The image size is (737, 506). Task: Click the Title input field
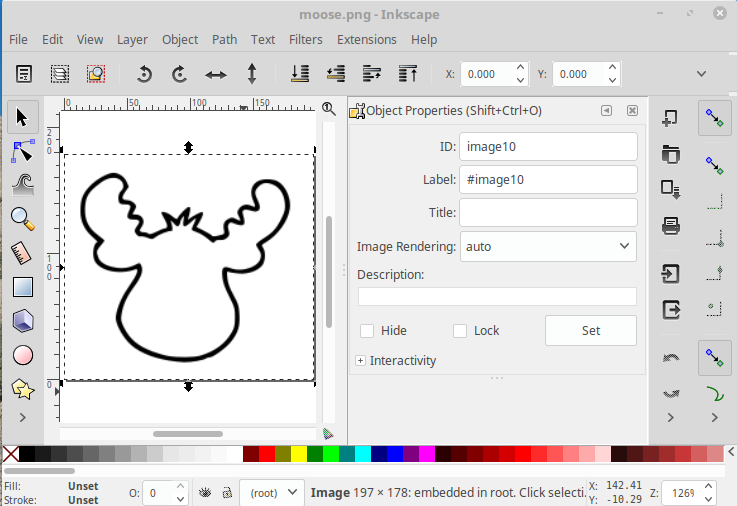coord(548,212)
